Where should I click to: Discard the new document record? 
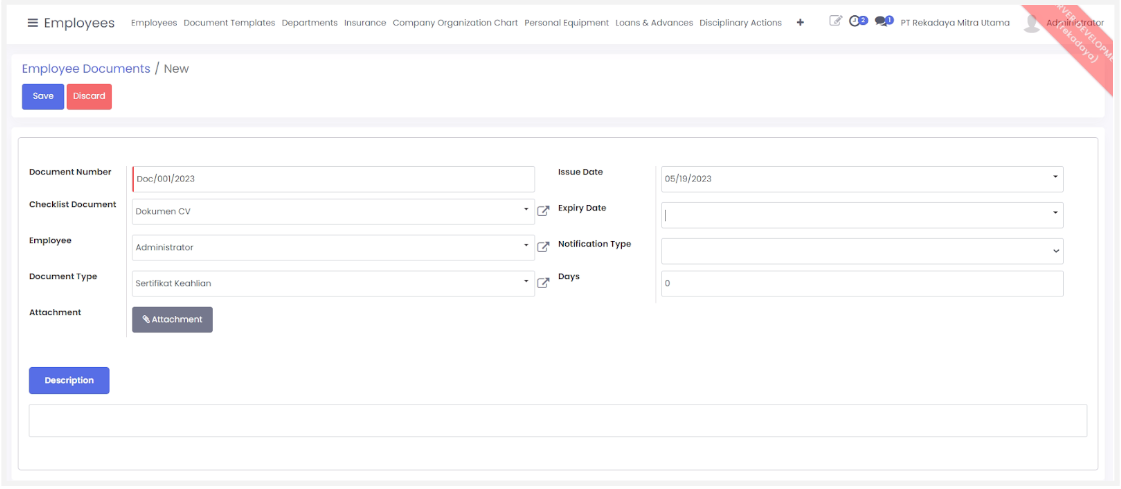tap(89, 96)
